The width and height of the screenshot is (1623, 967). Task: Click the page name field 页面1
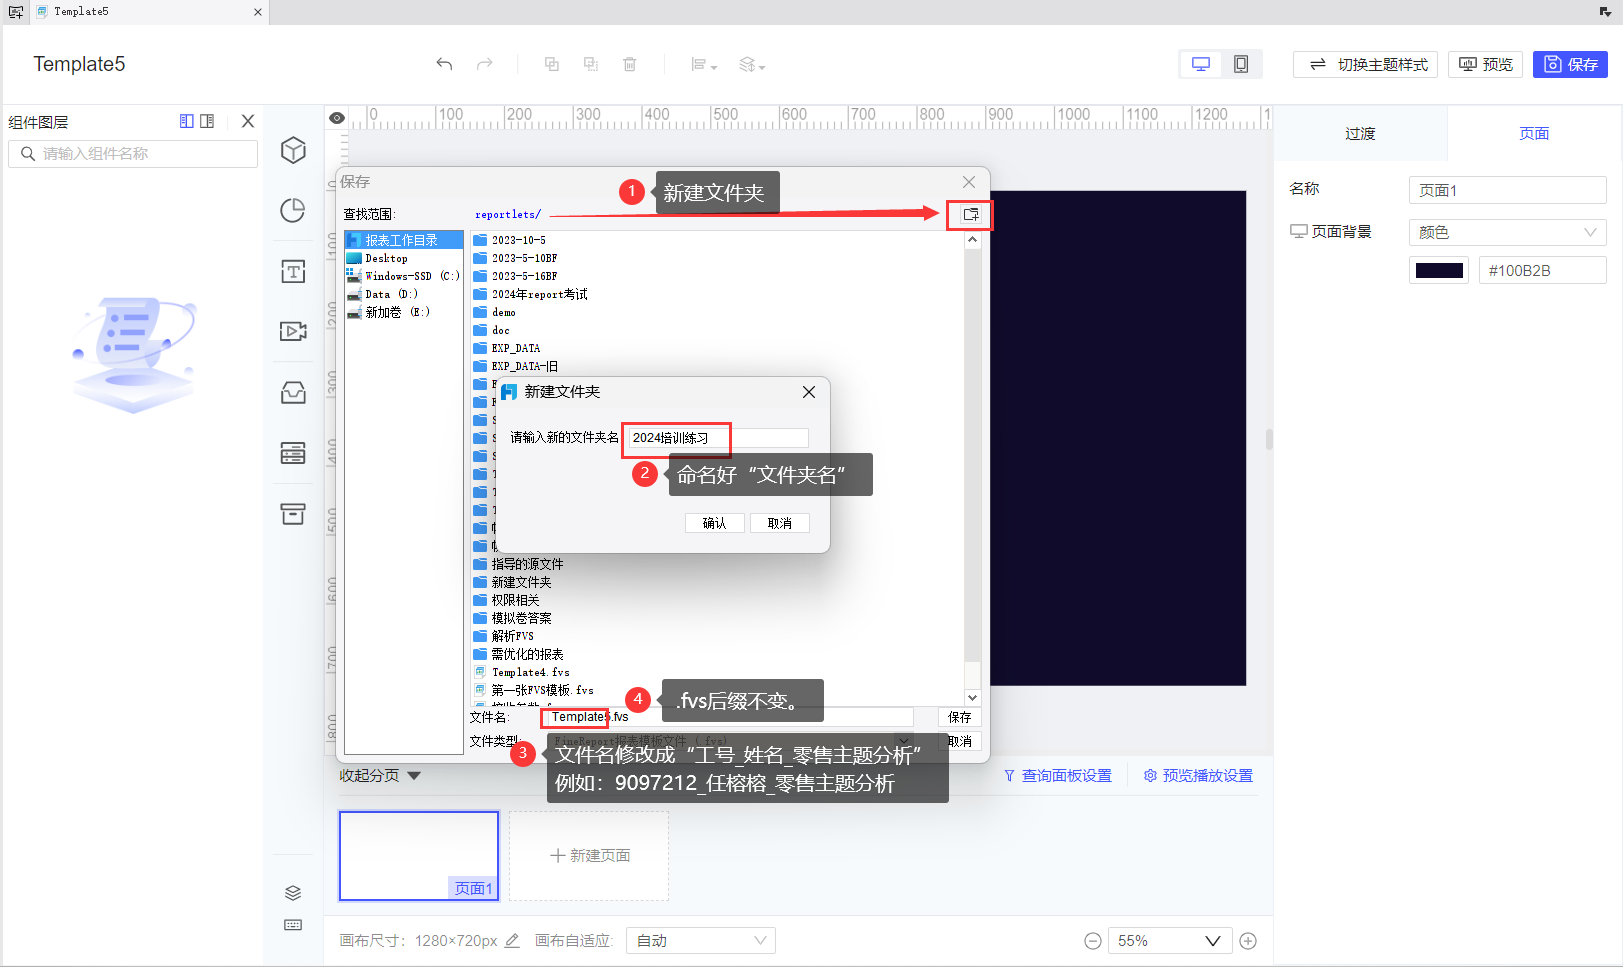tap(1507, 190)
